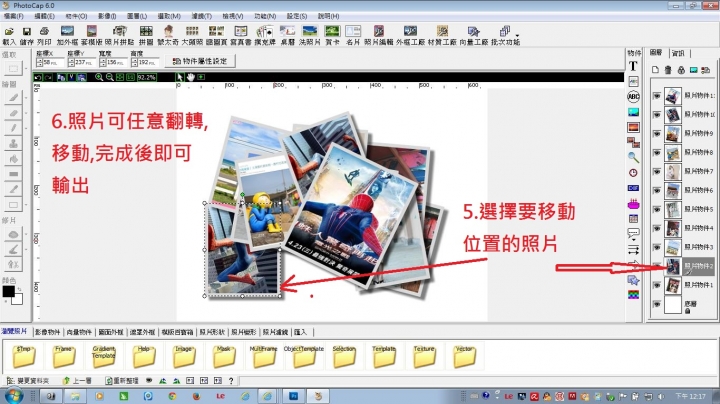Switch to the 照片形狀 bottom tab
The width and height of the screenshot is (720, 404).
pyautogui.click(x=212, y=332)
